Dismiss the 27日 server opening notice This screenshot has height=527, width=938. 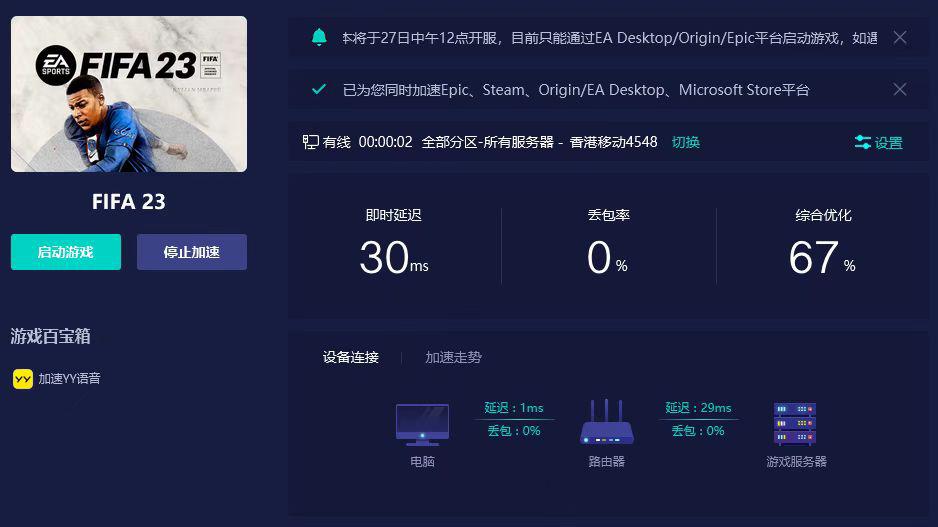[900, 38]
